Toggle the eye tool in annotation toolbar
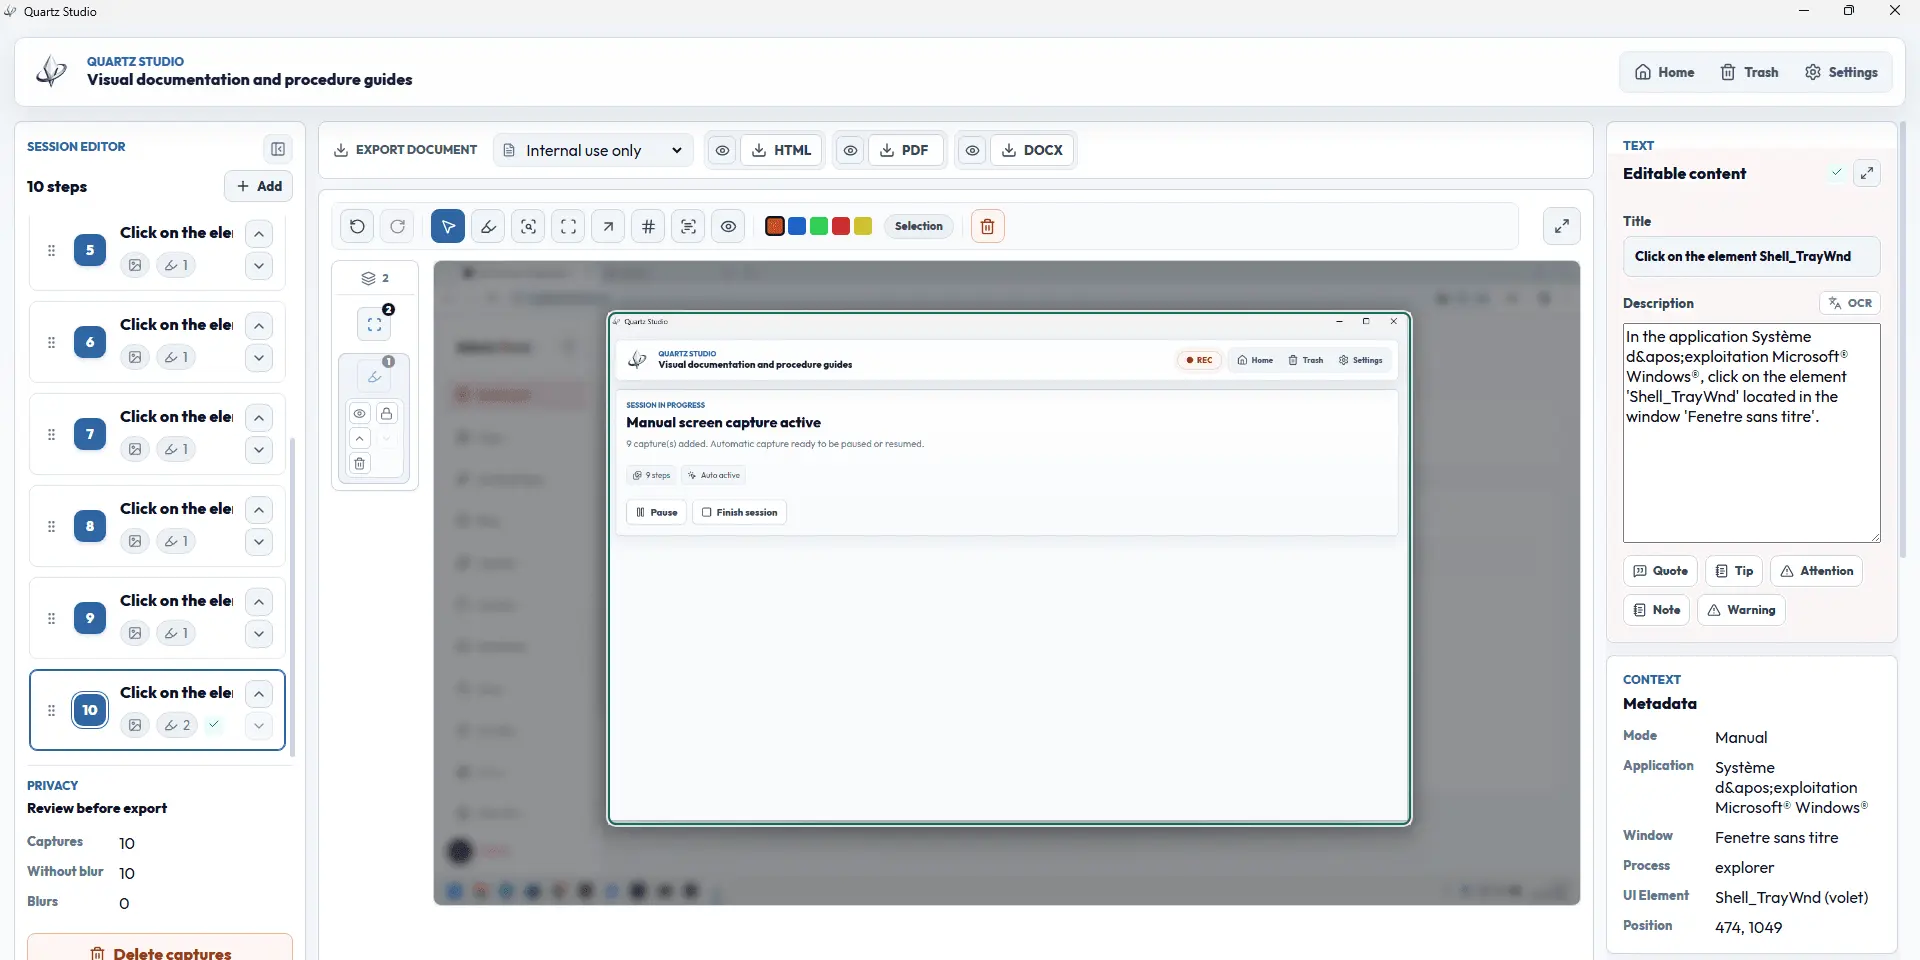The image size is (1920, 960). pos(728,226)
